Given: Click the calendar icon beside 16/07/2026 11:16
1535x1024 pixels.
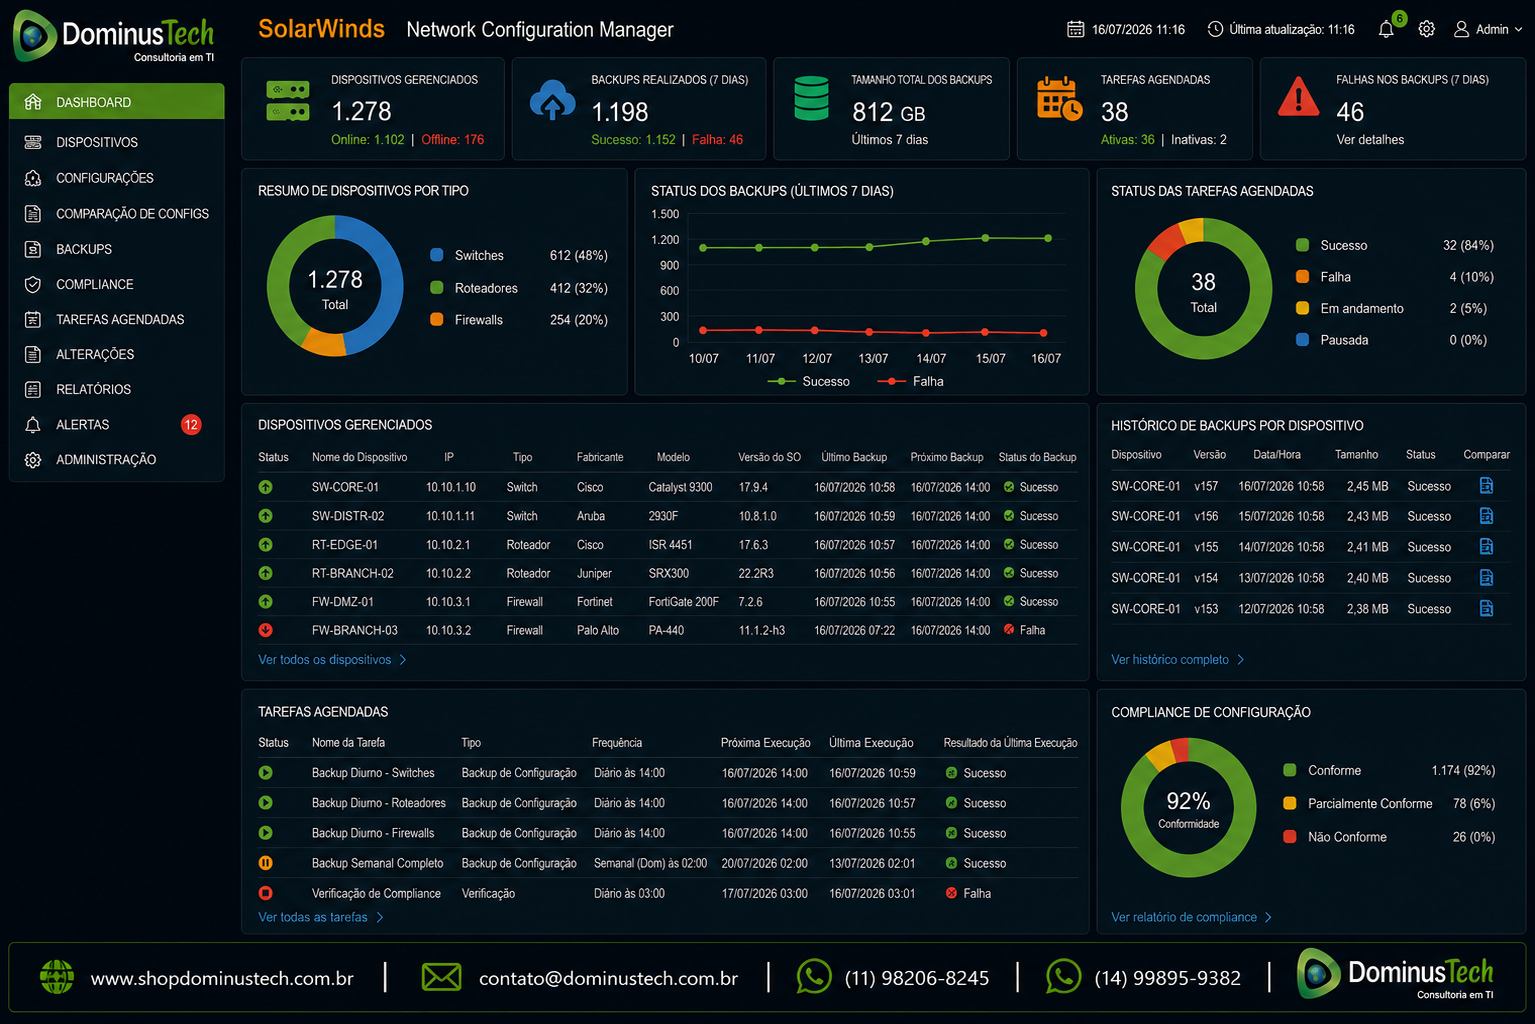Looking at the screenshot, I should pyautogui.click(x=1075, y=29).
